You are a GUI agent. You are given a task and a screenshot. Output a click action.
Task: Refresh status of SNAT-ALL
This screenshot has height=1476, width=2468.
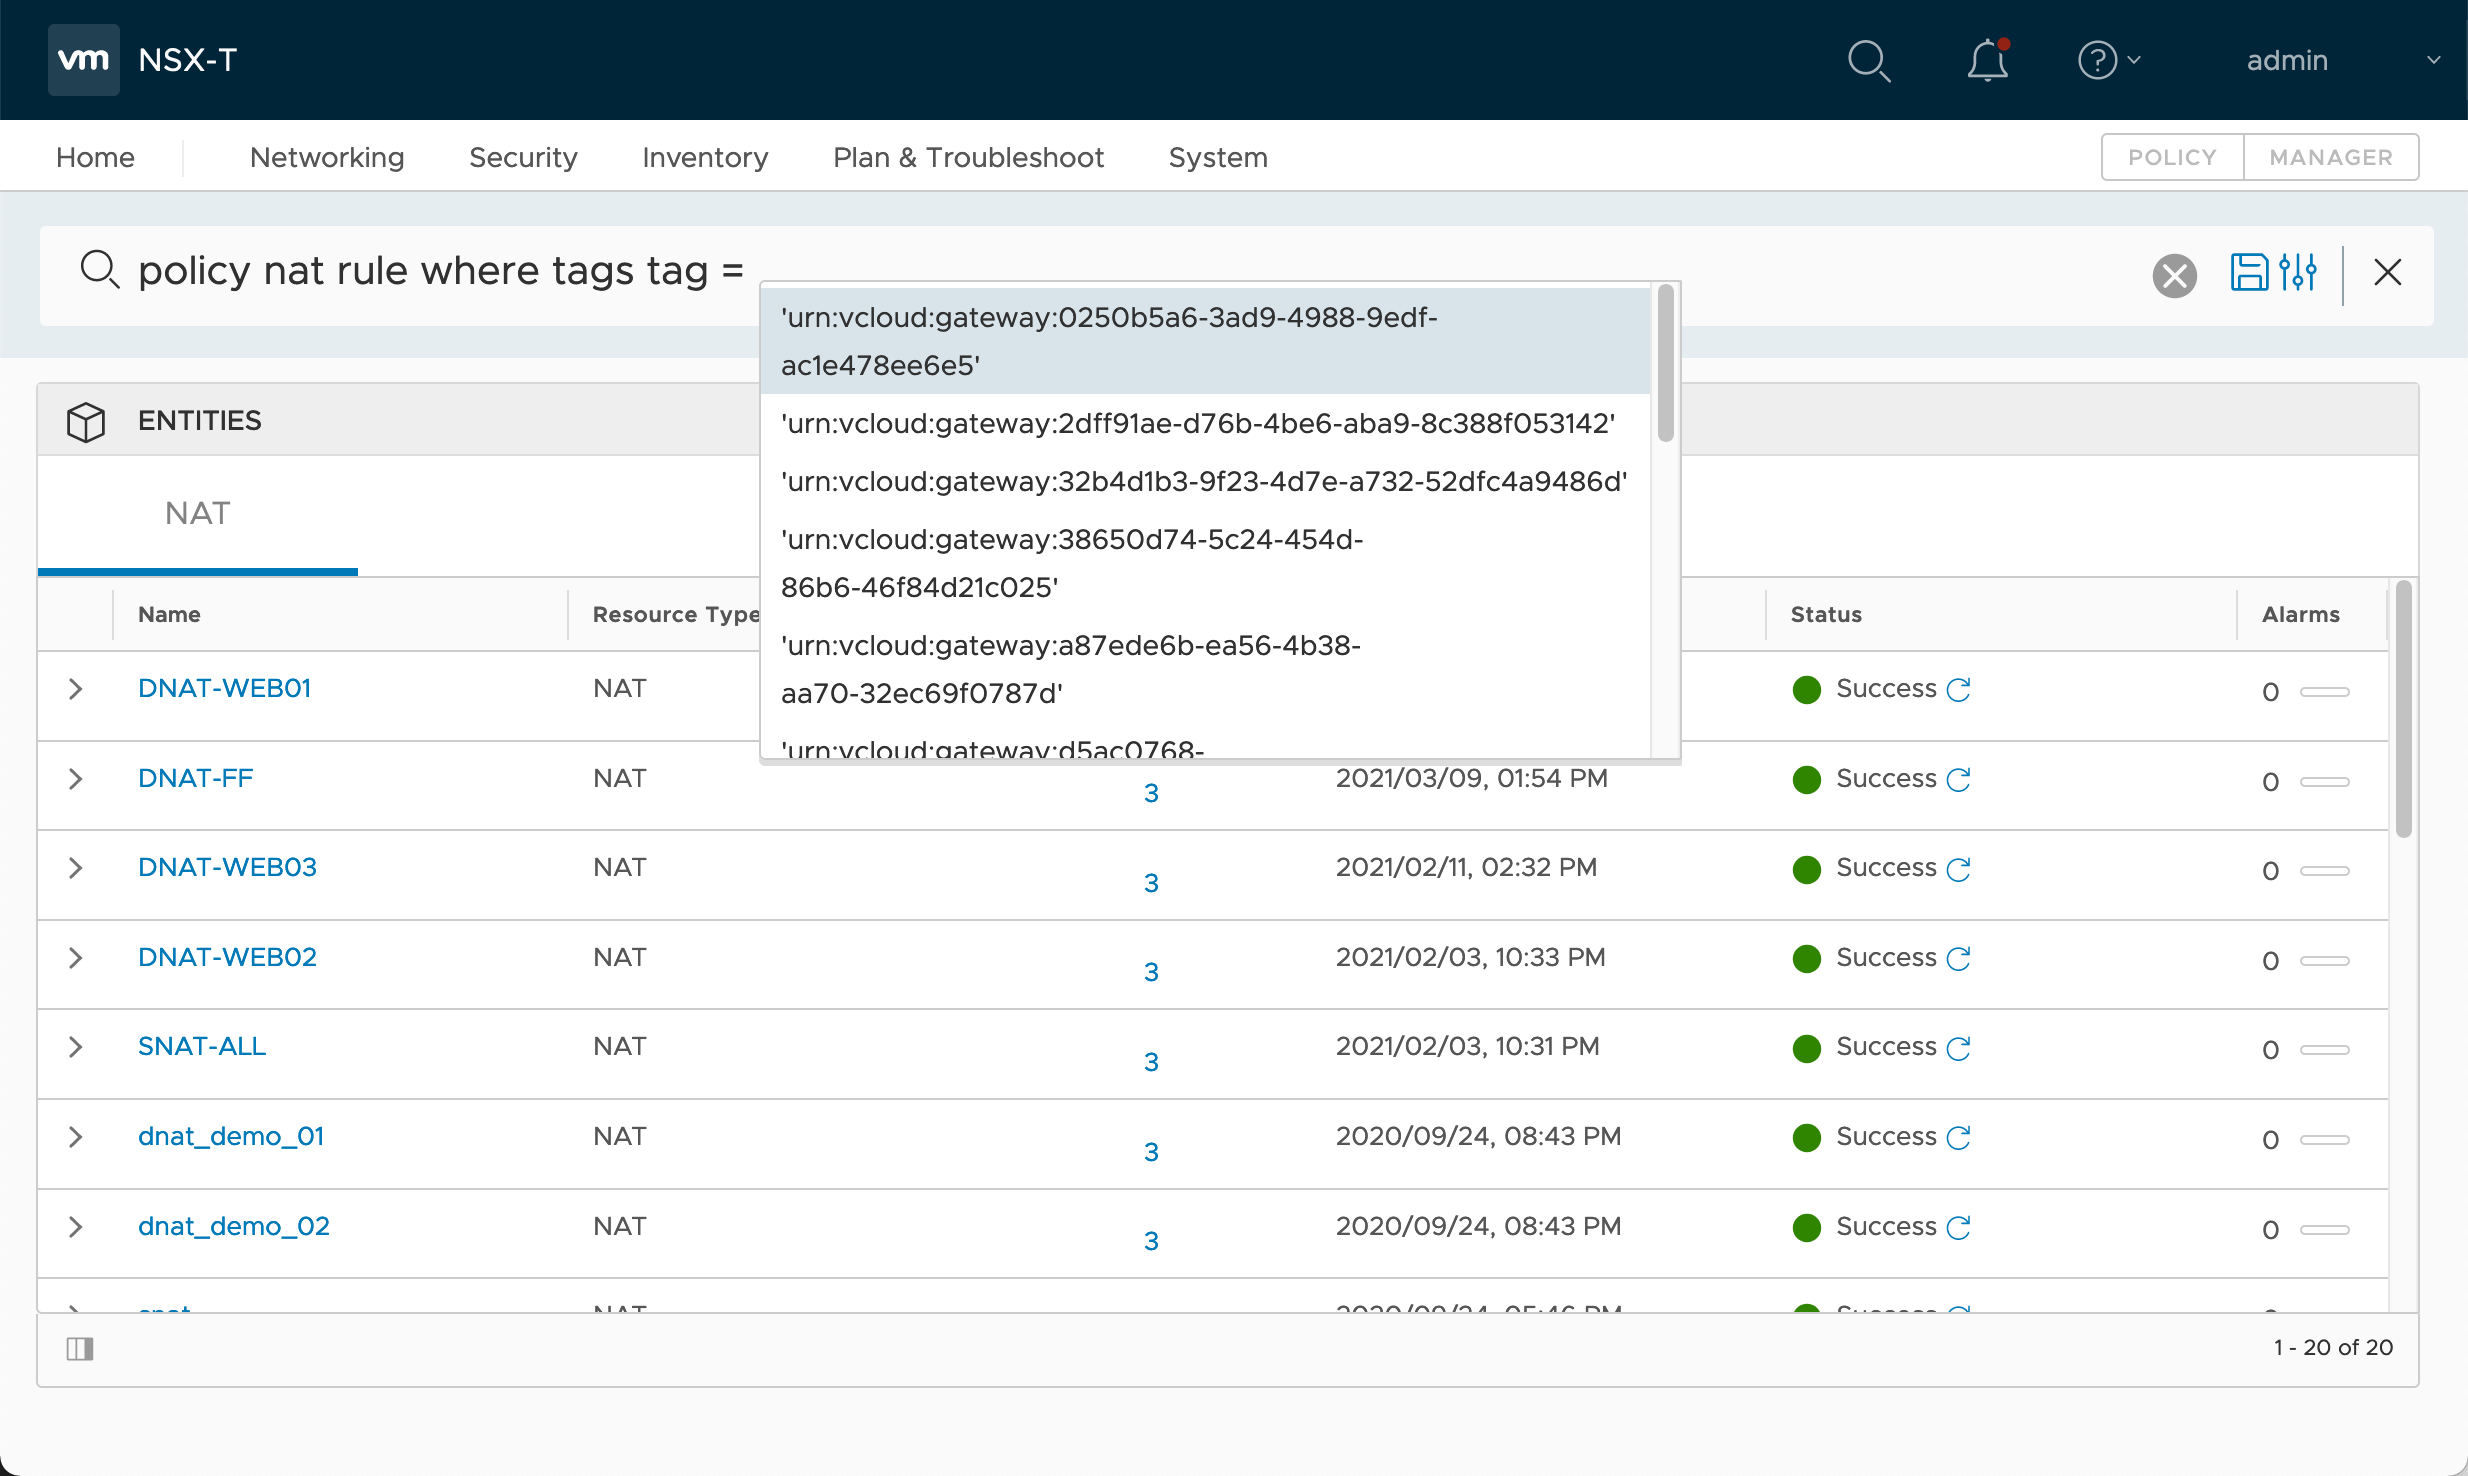[1958, 1048]
